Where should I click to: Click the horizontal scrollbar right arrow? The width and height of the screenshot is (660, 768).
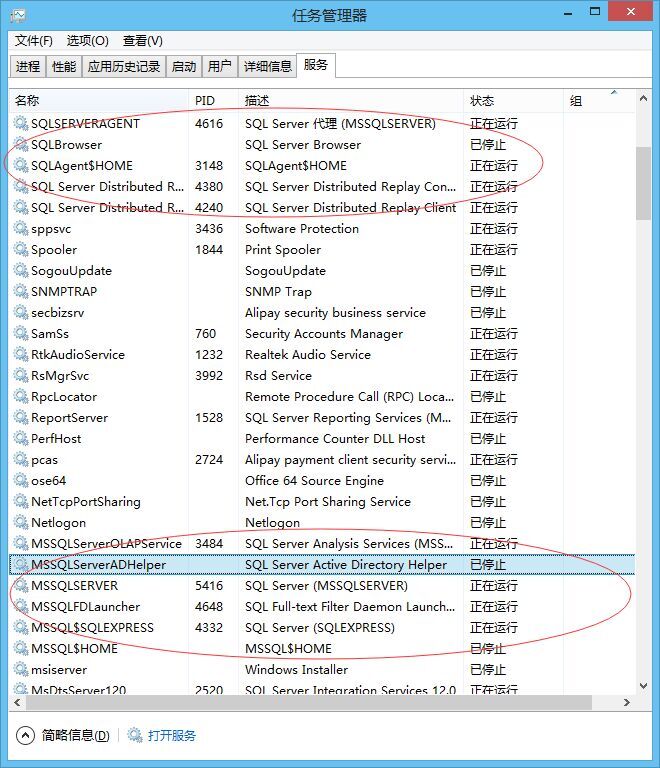click(627, 702)
